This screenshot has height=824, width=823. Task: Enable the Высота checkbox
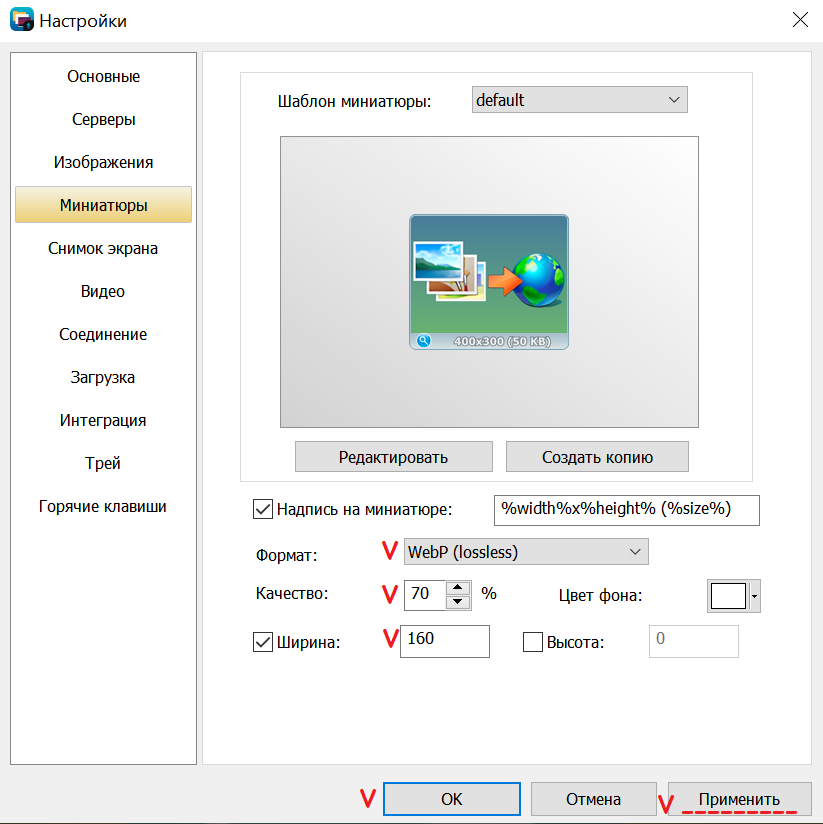pyautogui.click(x=533, y=642)
